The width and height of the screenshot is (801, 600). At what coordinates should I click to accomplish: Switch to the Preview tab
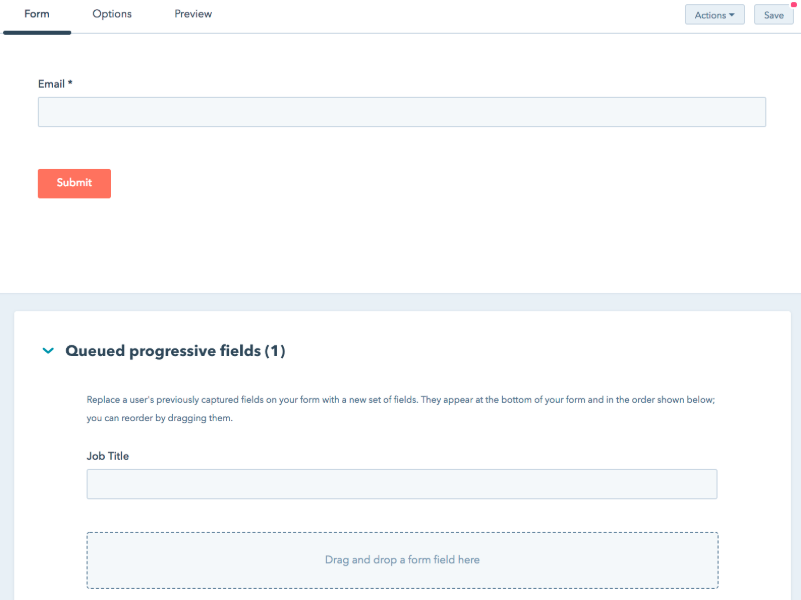pos(192,14)
